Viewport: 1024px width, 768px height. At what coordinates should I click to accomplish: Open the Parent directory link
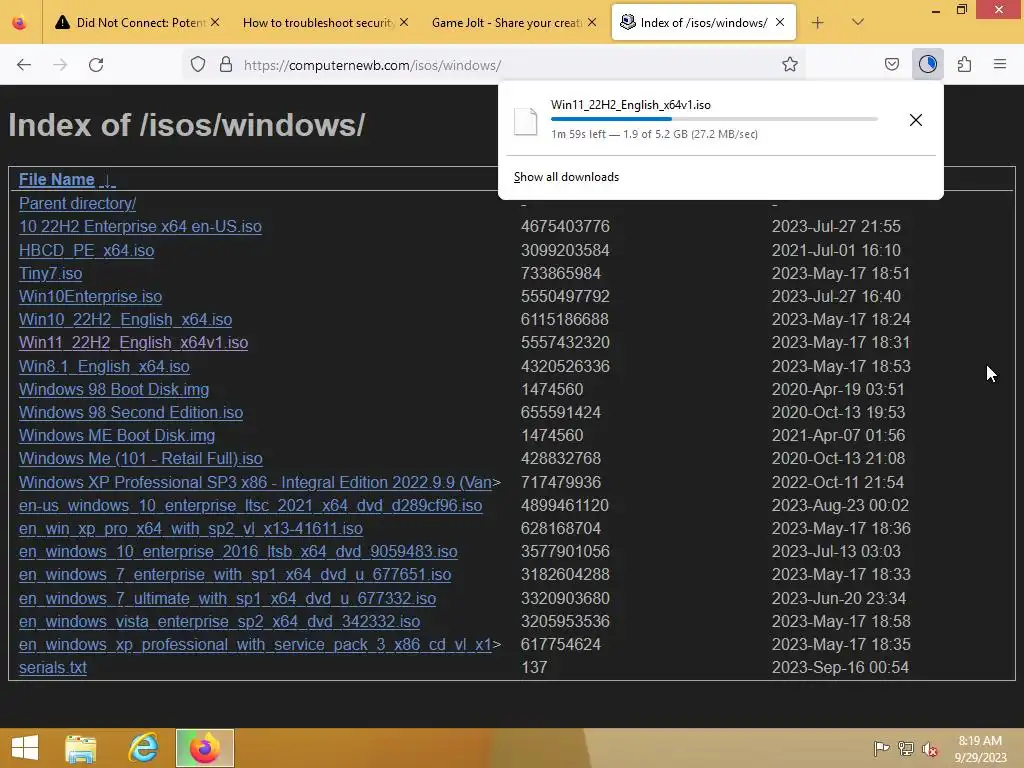tap(77, 204)
